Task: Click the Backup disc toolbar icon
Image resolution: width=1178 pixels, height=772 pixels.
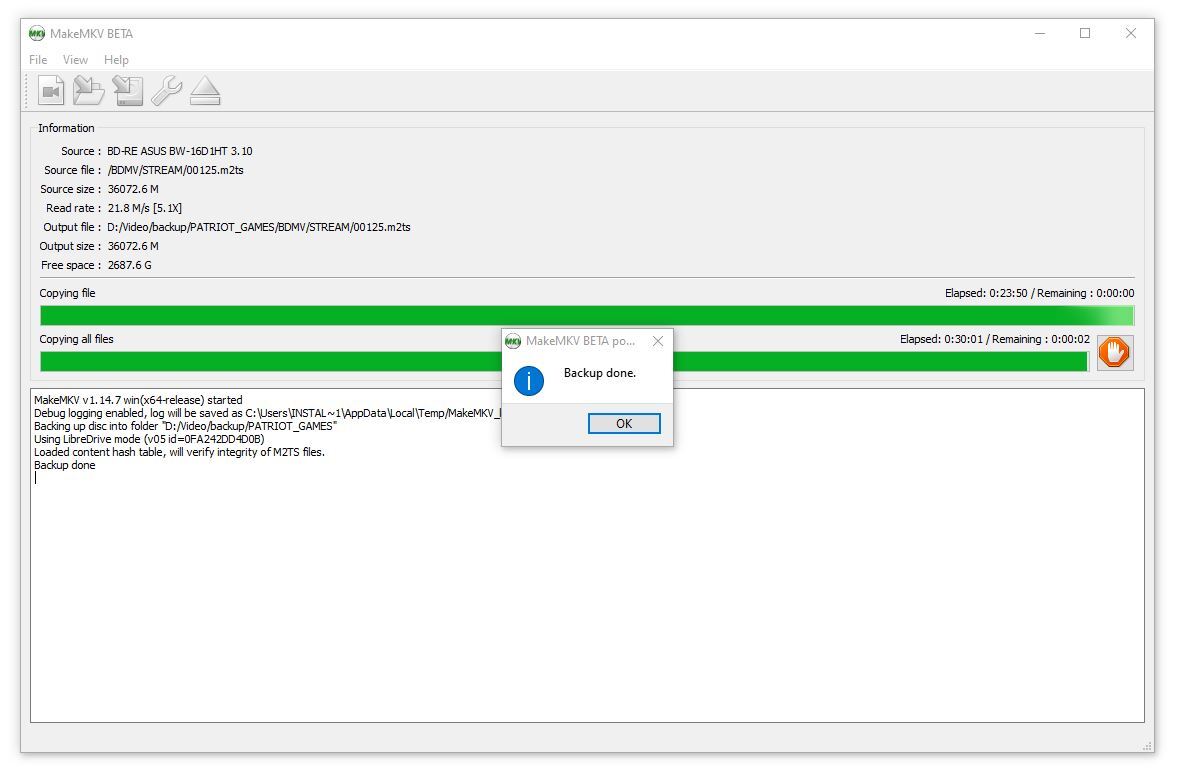Action: [128, 91]
